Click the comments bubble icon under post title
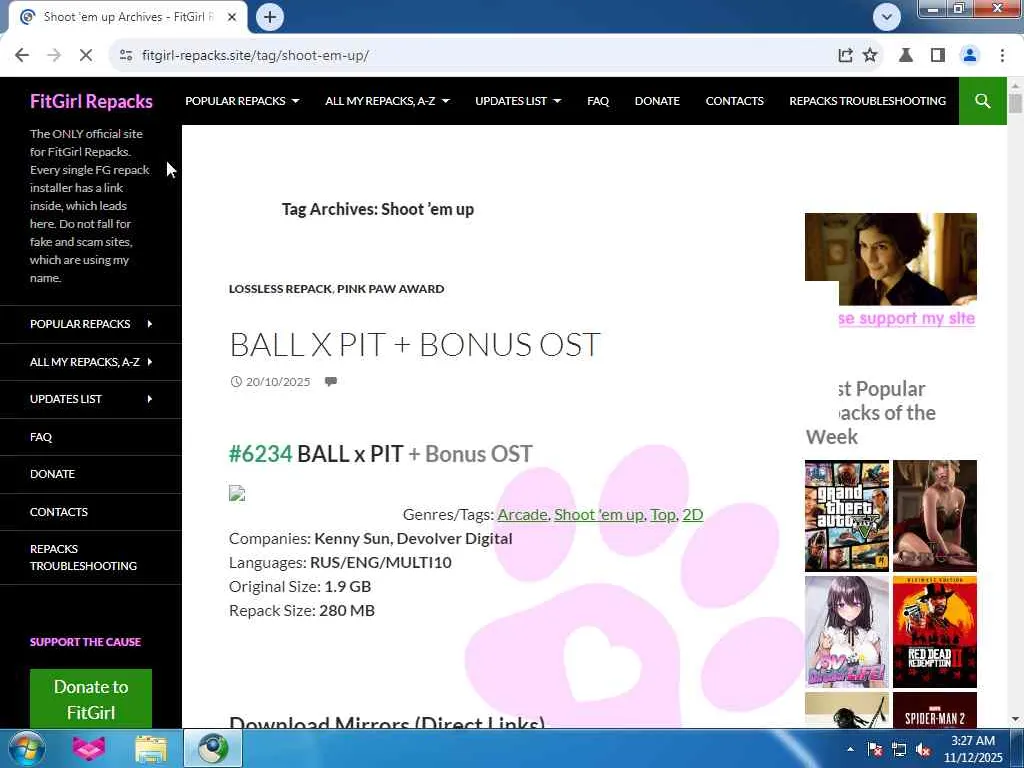 click(331, 381)
